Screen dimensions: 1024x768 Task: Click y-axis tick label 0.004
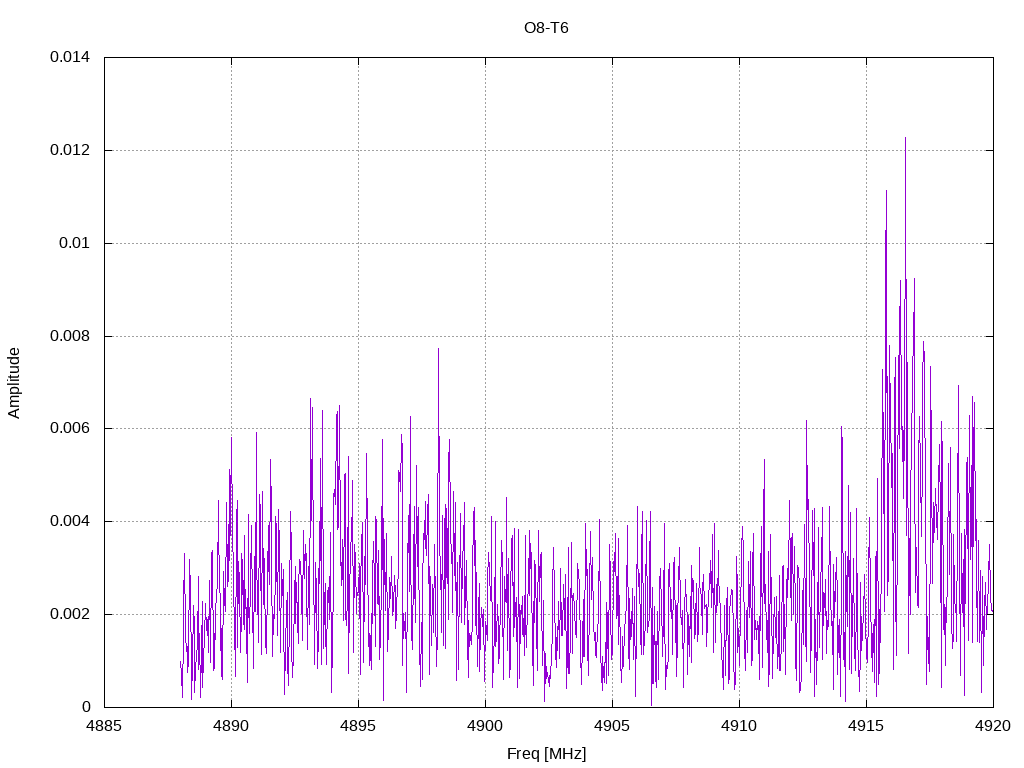tap(70, 521)
